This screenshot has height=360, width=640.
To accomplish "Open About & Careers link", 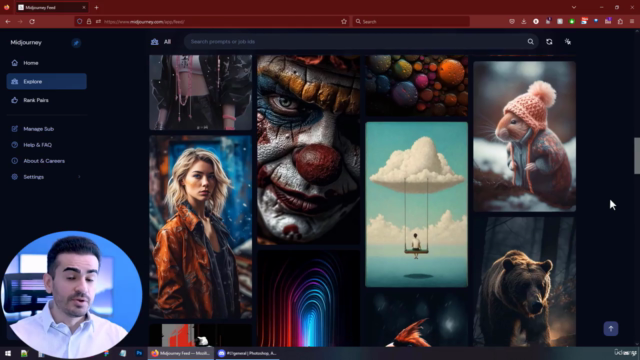I will point(44,161).
